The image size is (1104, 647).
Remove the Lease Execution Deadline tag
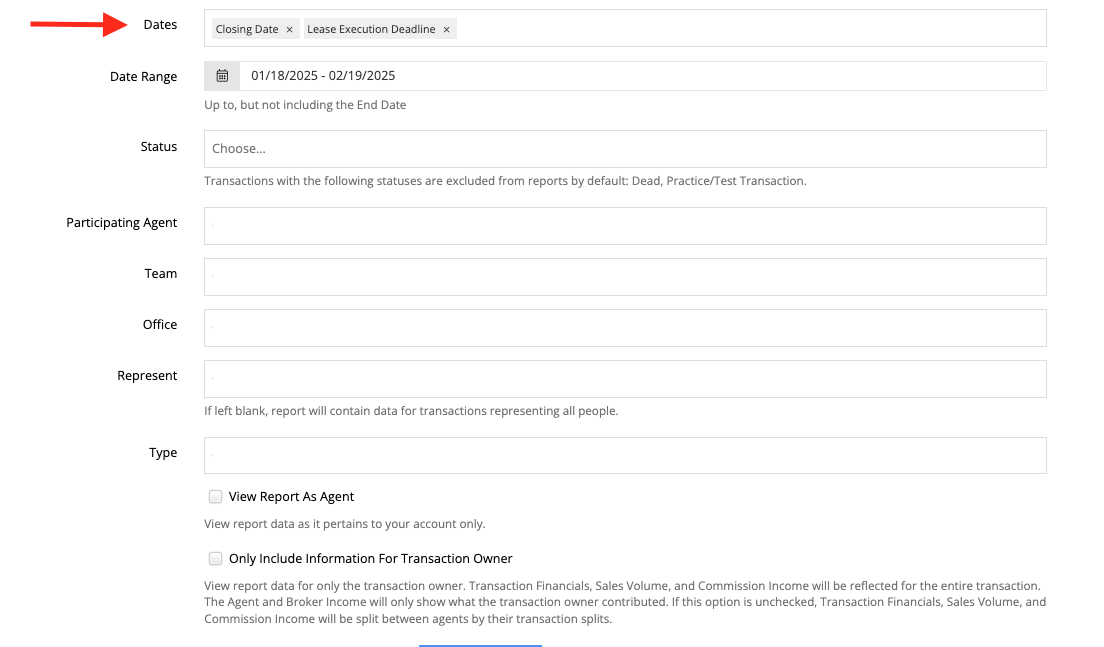tap(446, 30)
